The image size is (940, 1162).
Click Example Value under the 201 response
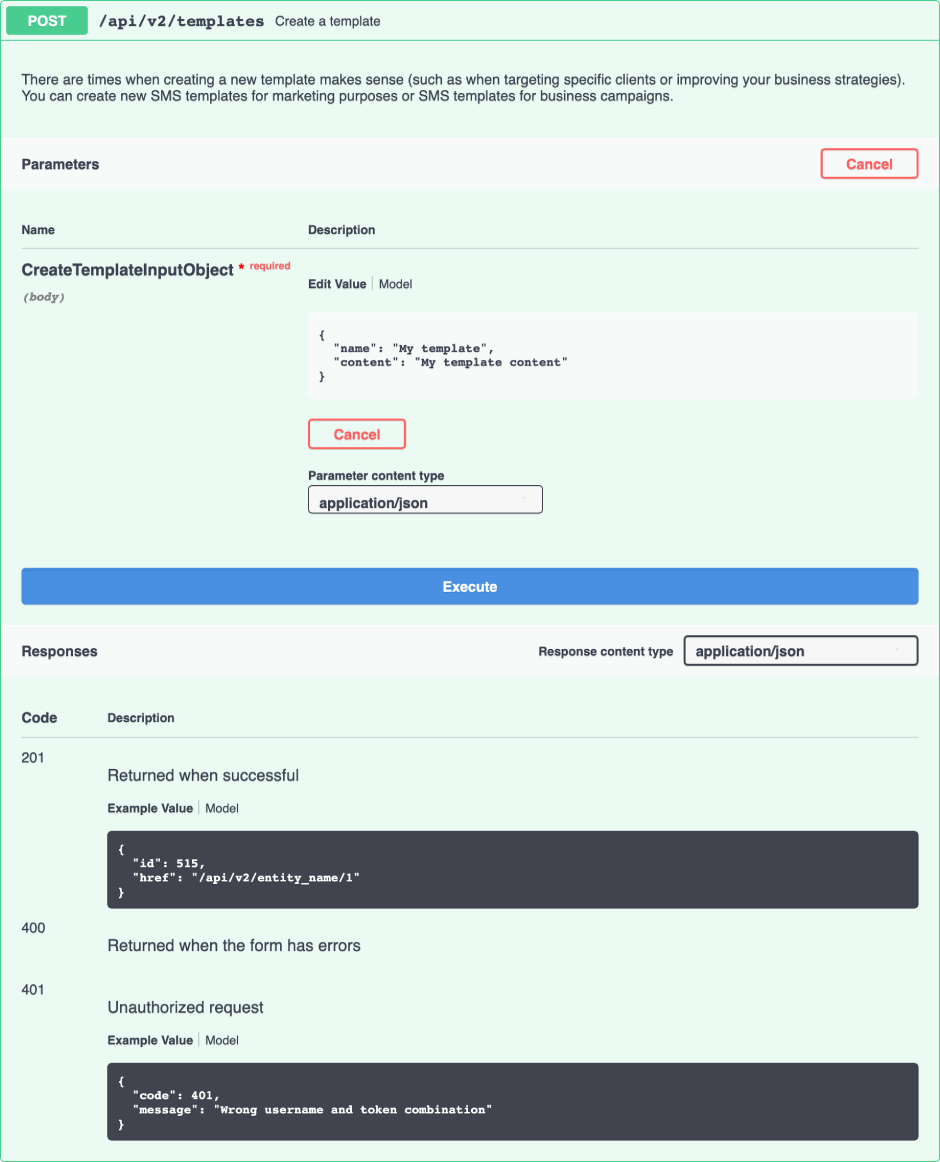(150, 808)
